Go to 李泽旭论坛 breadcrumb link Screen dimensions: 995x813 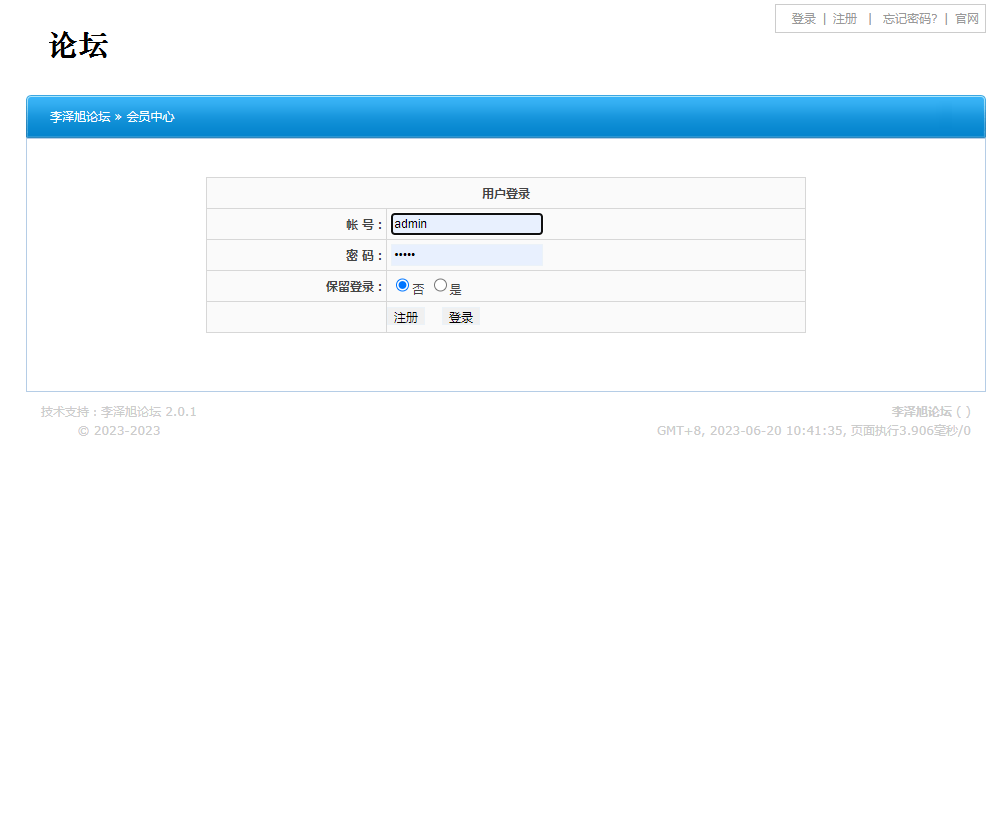coord(80,117)
